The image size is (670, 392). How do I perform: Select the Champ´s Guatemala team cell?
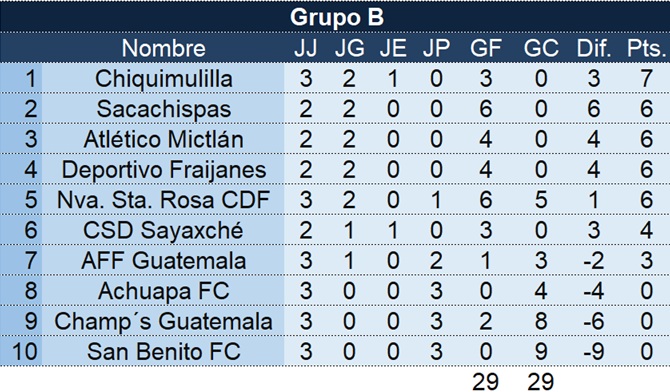163,321
